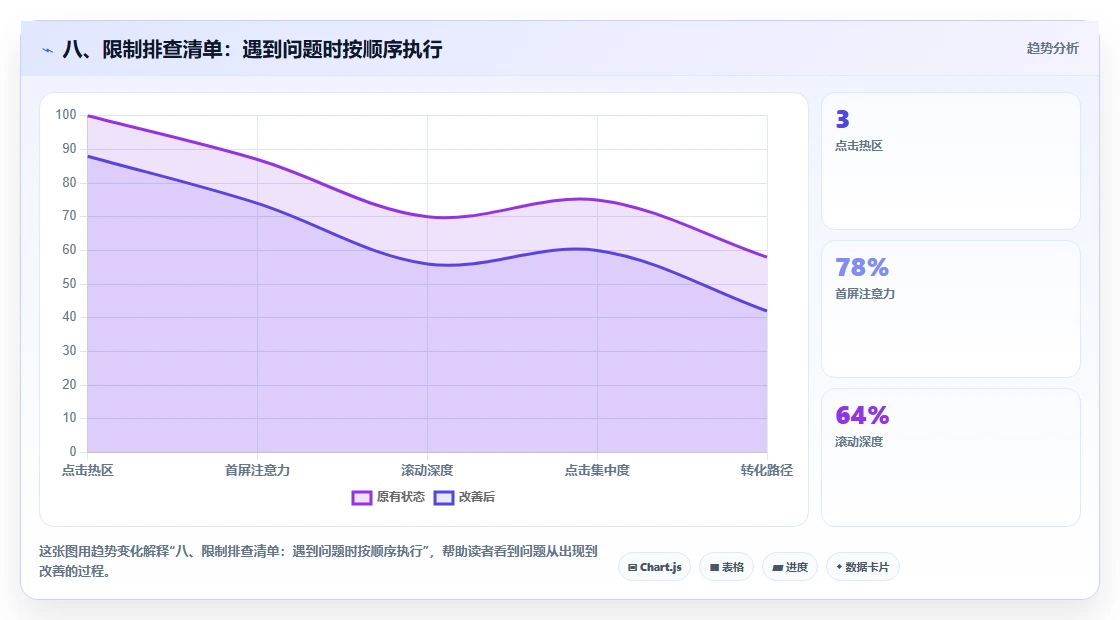The height and width of the screenshot is (620, 1120).
Task: Click the 转化路径 x-axis label
Action: click(766, 470)
